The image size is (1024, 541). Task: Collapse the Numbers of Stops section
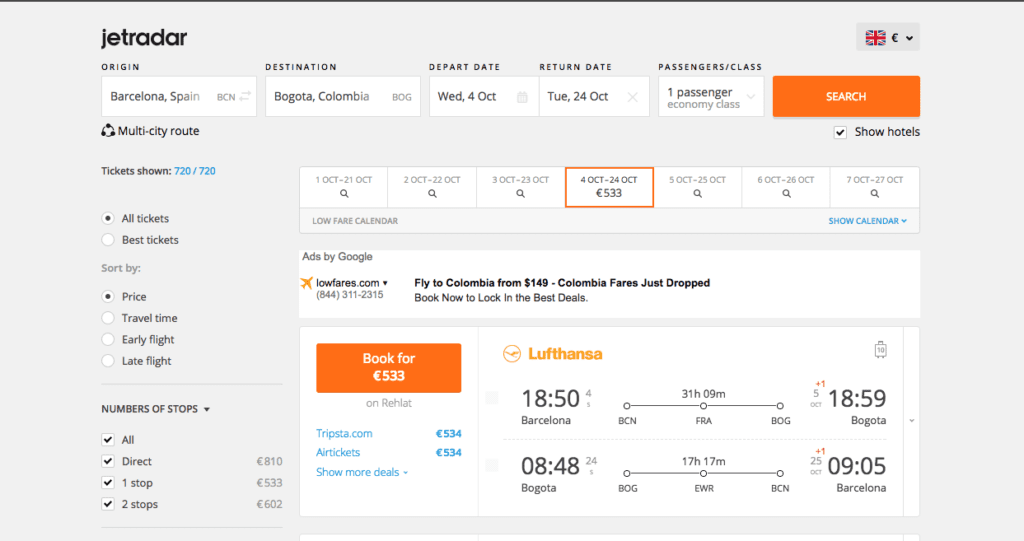pos(155,409)
